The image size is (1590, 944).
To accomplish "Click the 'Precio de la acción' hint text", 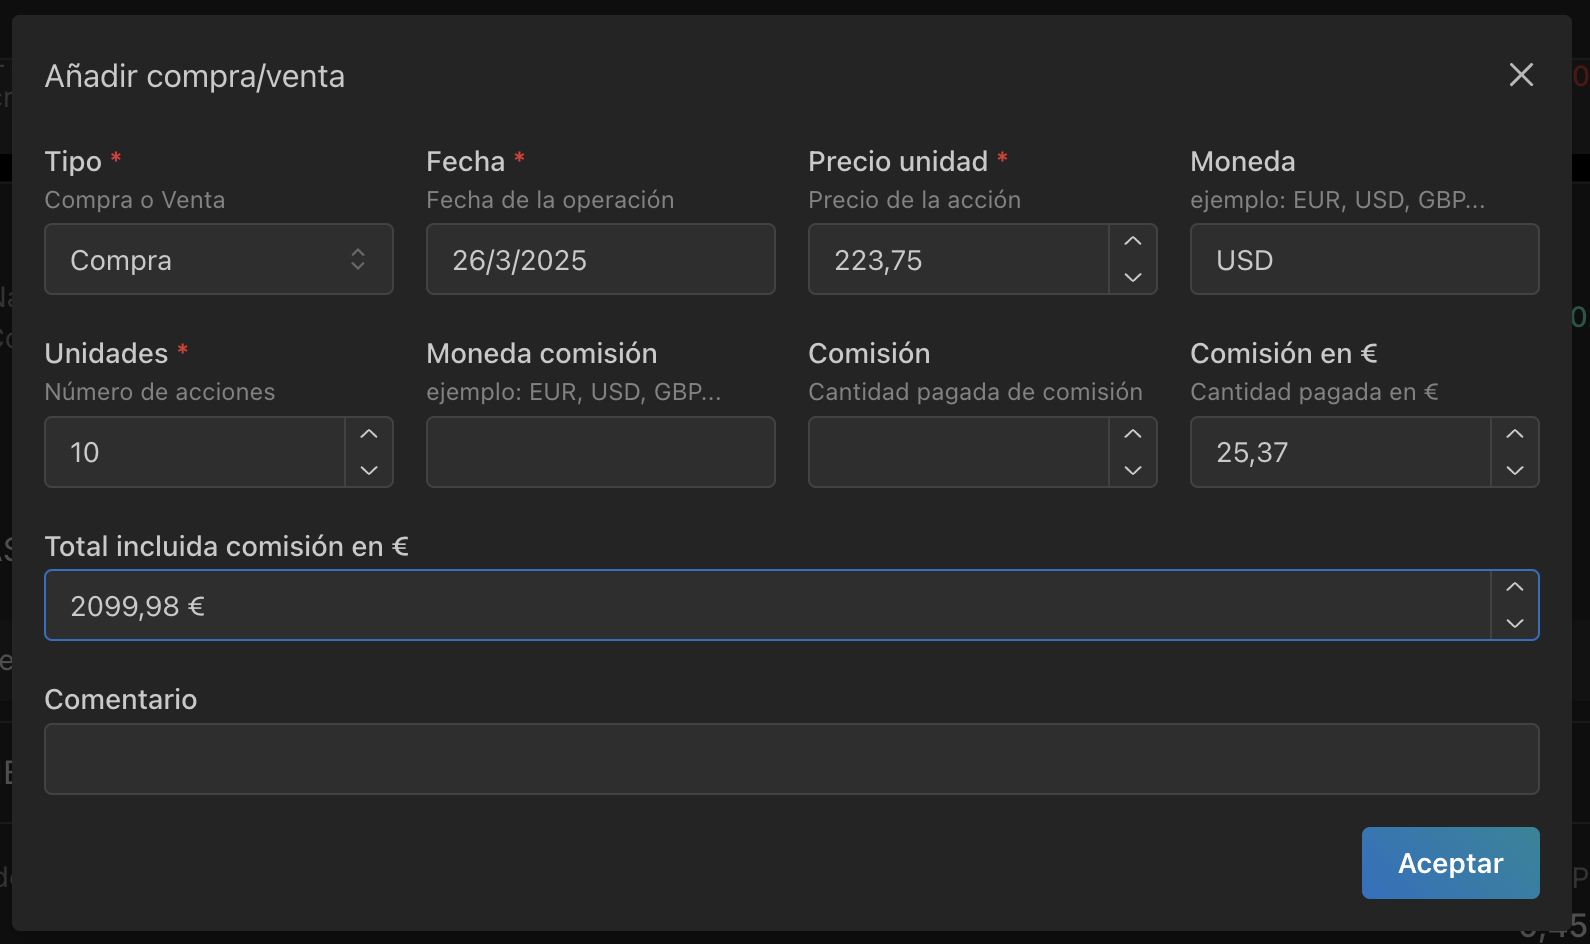I will click(914, 200).
